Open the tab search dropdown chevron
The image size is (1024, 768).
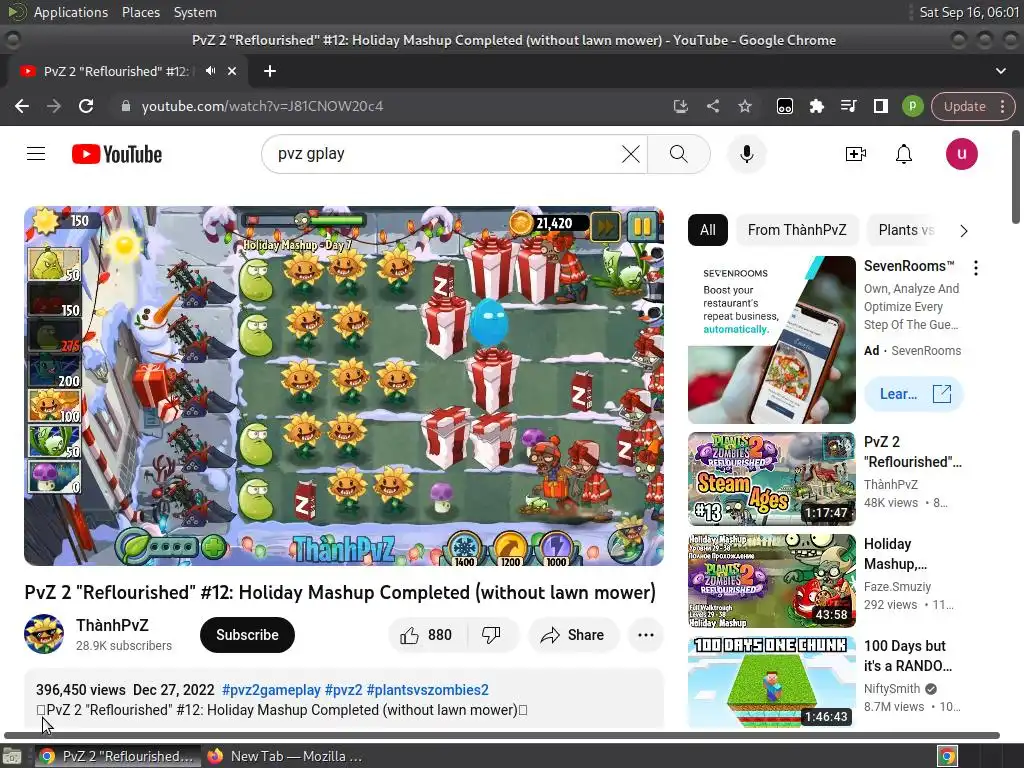coord(1000,71)
